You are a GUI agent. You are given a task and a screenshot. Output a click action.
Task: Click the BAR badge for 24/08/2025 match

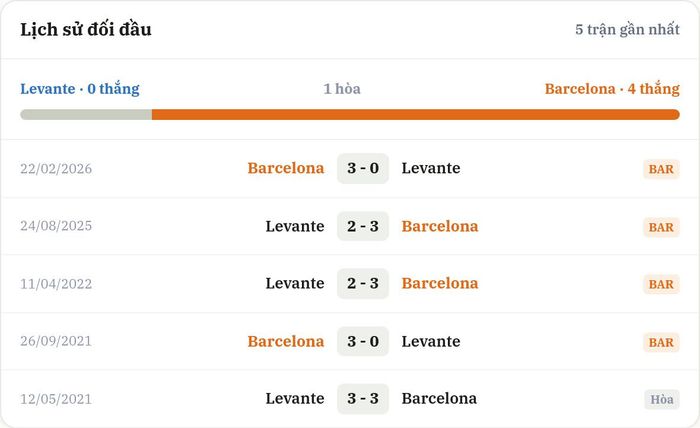tap(661, 227)
